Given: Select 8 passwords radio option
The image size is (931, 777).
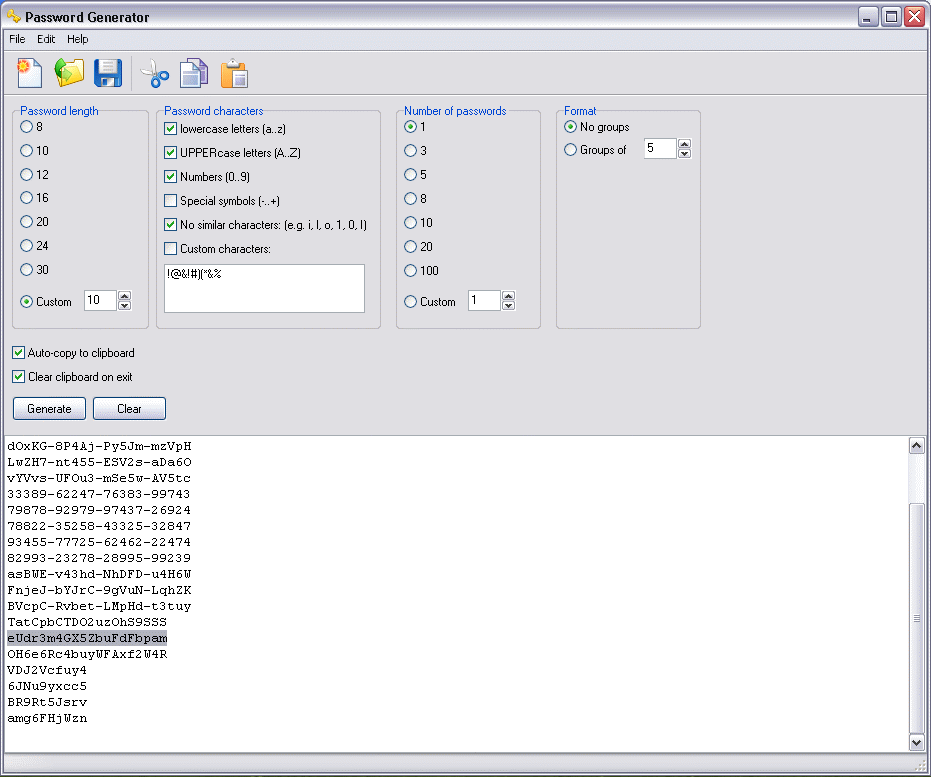Looking at the screenshot, I should tap(410, 198).
